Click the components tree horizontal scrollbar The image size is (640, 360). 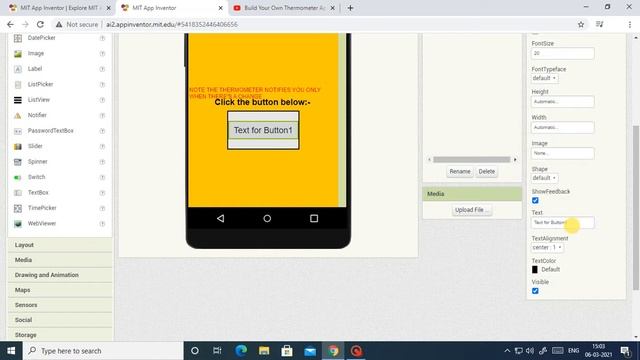point(472,160)
